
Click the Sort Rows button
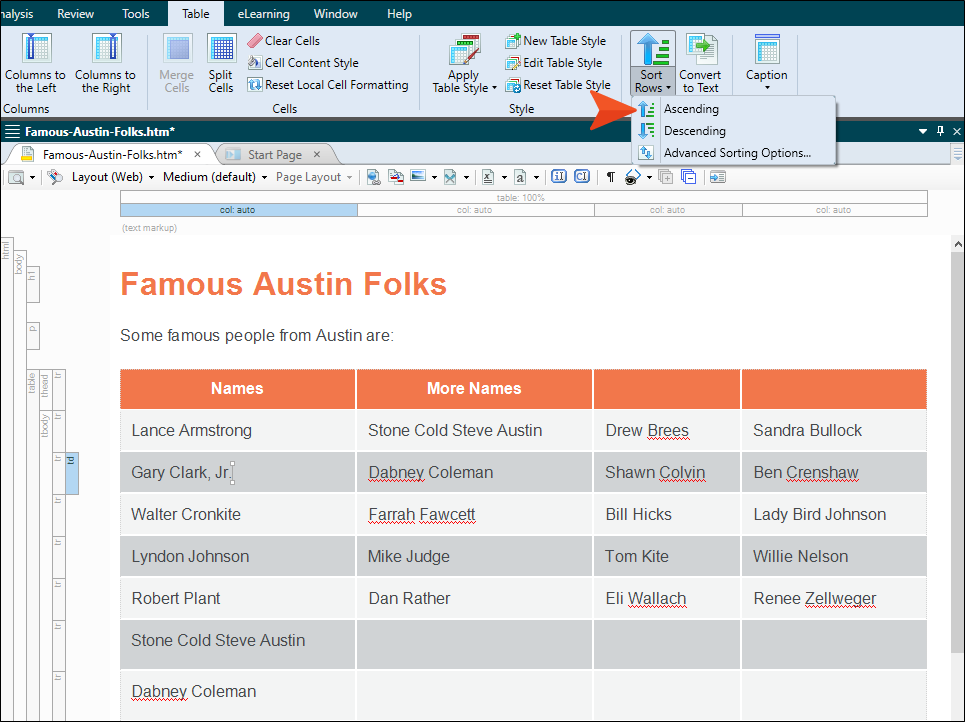click(x=652, y=63)
